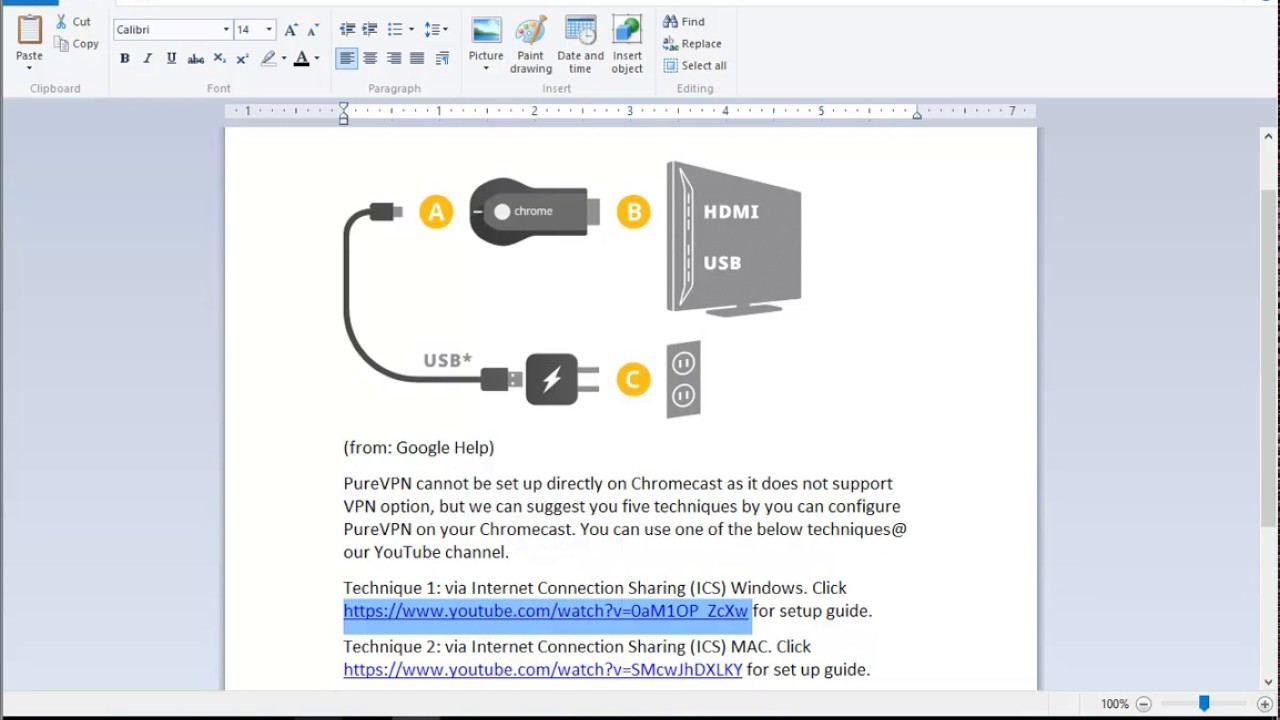Image resolution: width=1280 pixels, height=720 pixels.
Task: Toggle bold formatting
Action: click(125, 59)
